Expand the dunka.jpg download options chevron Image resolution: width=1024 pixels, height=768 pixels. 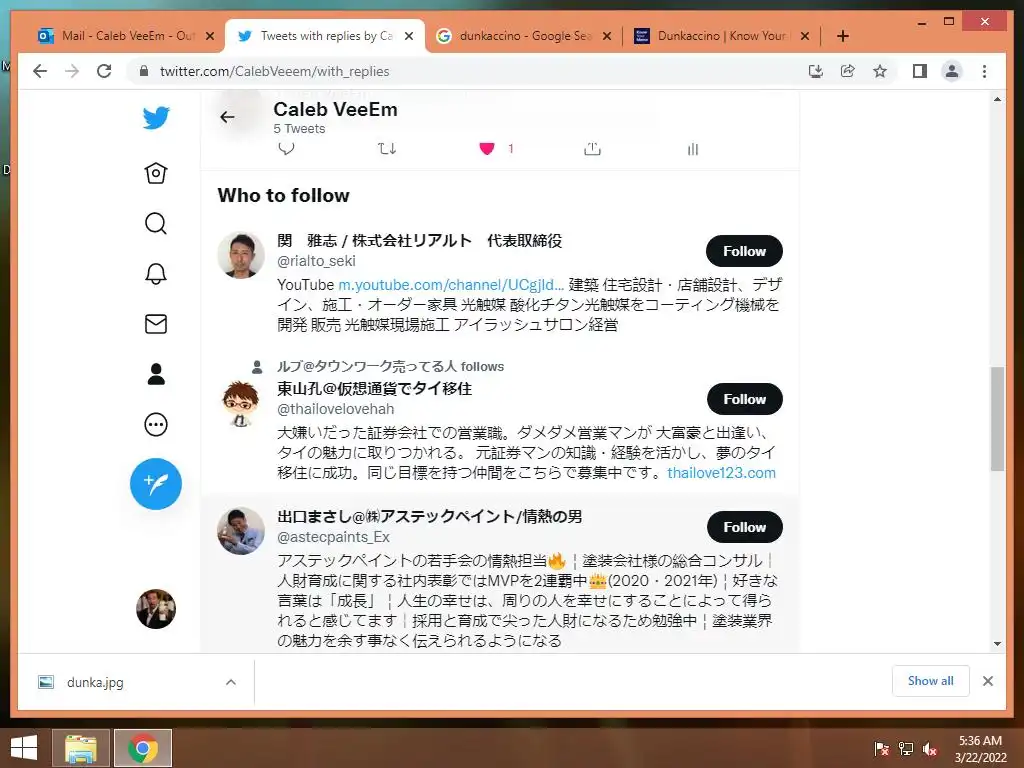pyautogui.click(x=231, y=682)
